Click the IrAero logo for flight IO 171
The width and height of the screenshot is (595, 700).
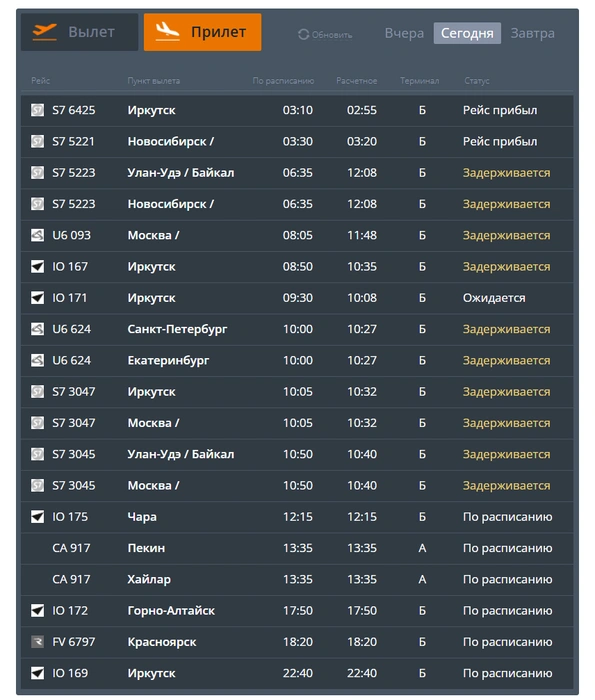(37, 298)
